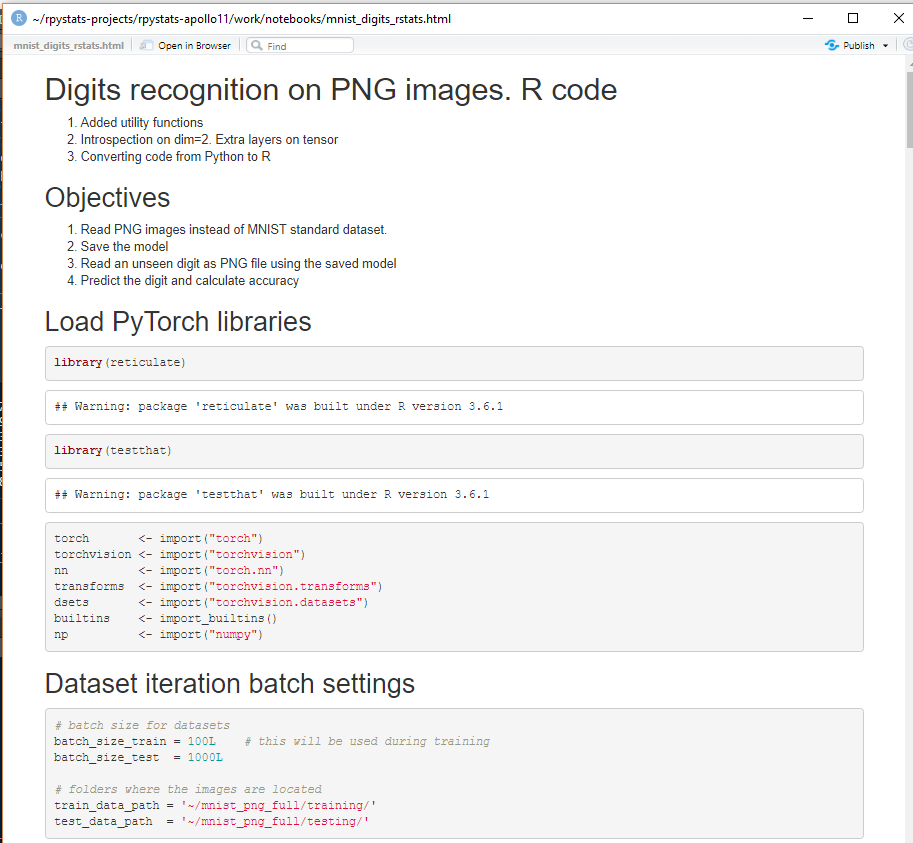Click the magnifying glass search icon
Screen dimensions: 913x843
point(256,46)
